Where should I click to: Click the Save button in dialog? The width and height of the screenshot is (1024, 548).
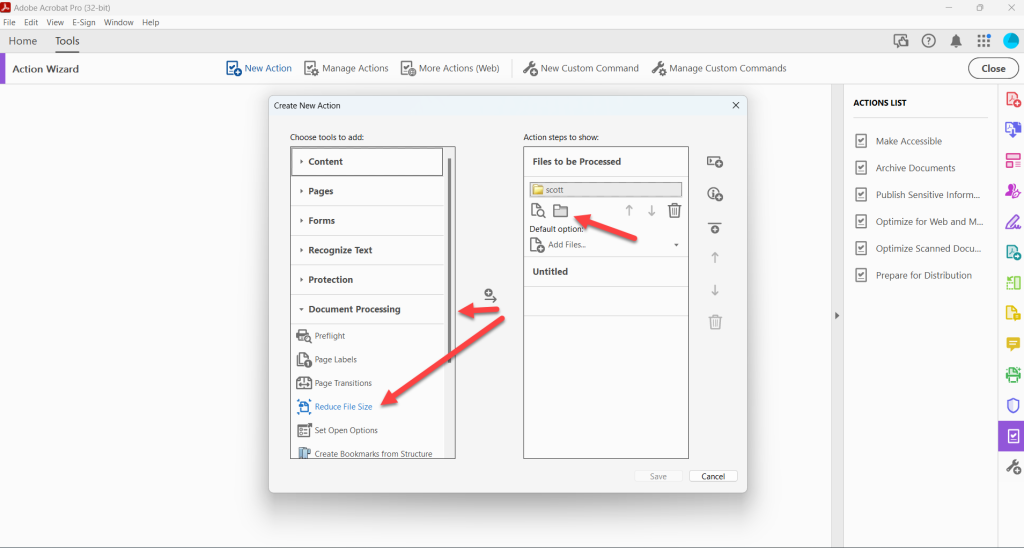click(658, 476)
